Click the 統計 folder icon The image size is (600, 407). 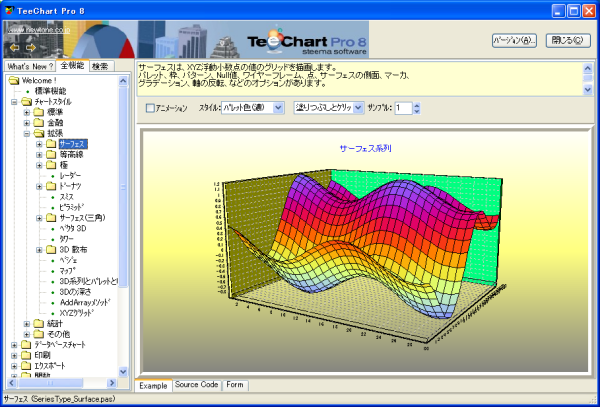click(x=39, y=324)
